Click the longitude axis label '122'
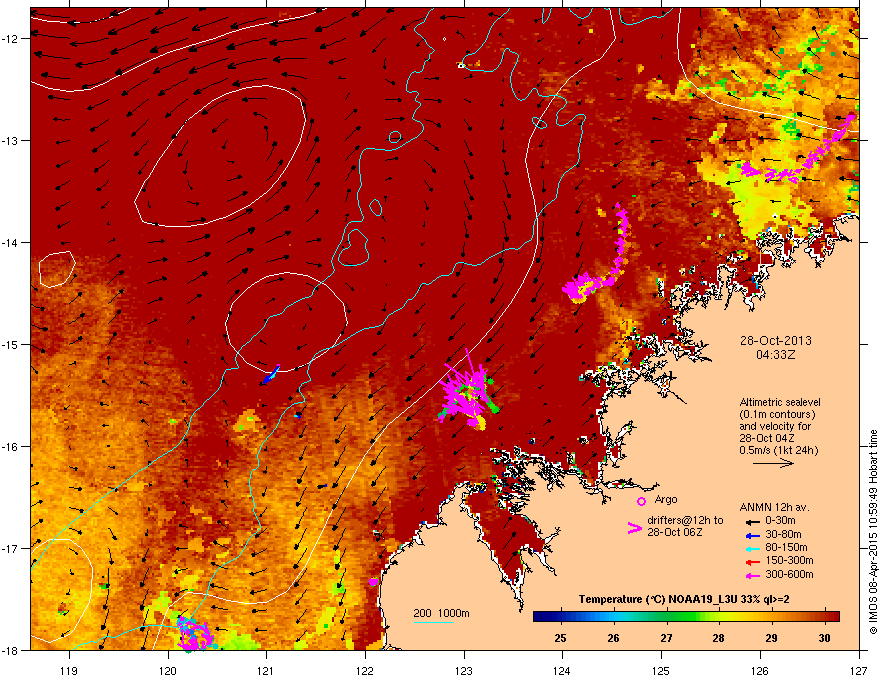This screenshot has height=680, width=880. (365, 670)
